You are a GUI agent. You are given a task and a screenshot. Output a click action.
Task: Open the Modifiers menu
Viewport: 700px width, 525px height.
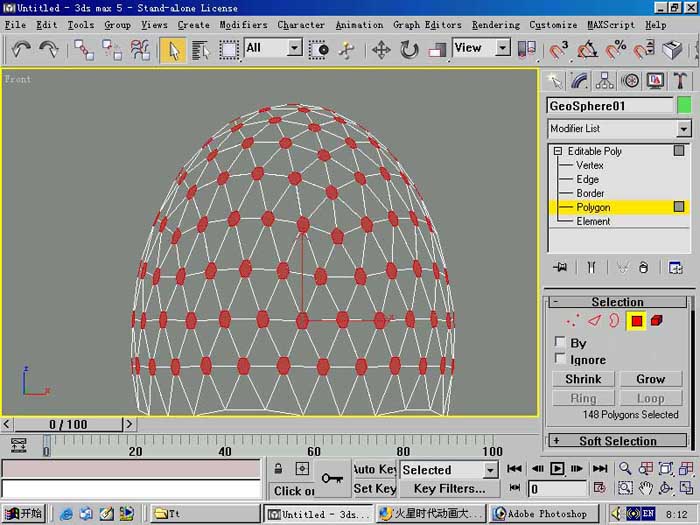tap(243, 25)
